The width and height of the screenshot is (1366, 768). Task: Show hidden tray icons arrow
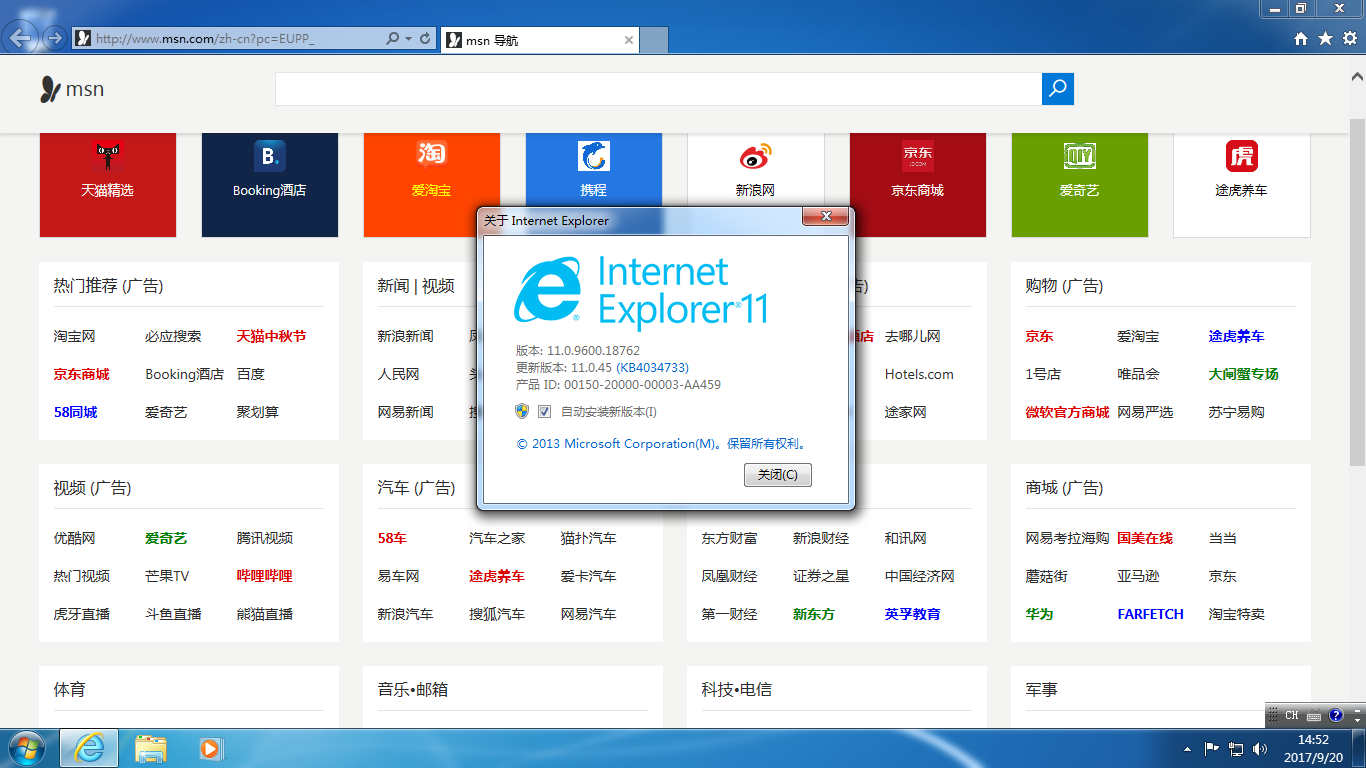(x=1187, y=748)
